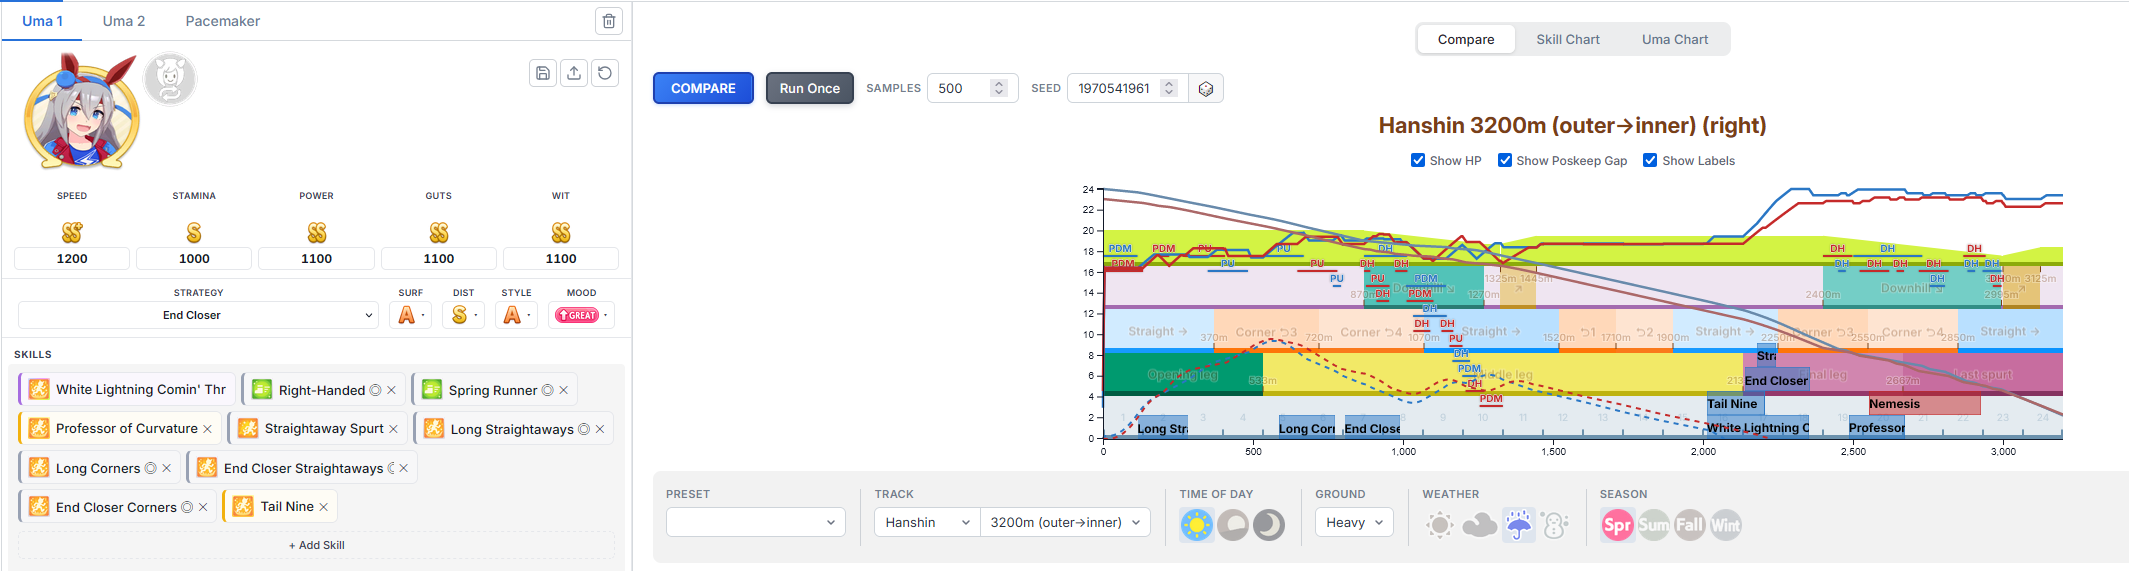Click the blue COMPARE button
Screen dimensions: 2129x571
[703, 88]
